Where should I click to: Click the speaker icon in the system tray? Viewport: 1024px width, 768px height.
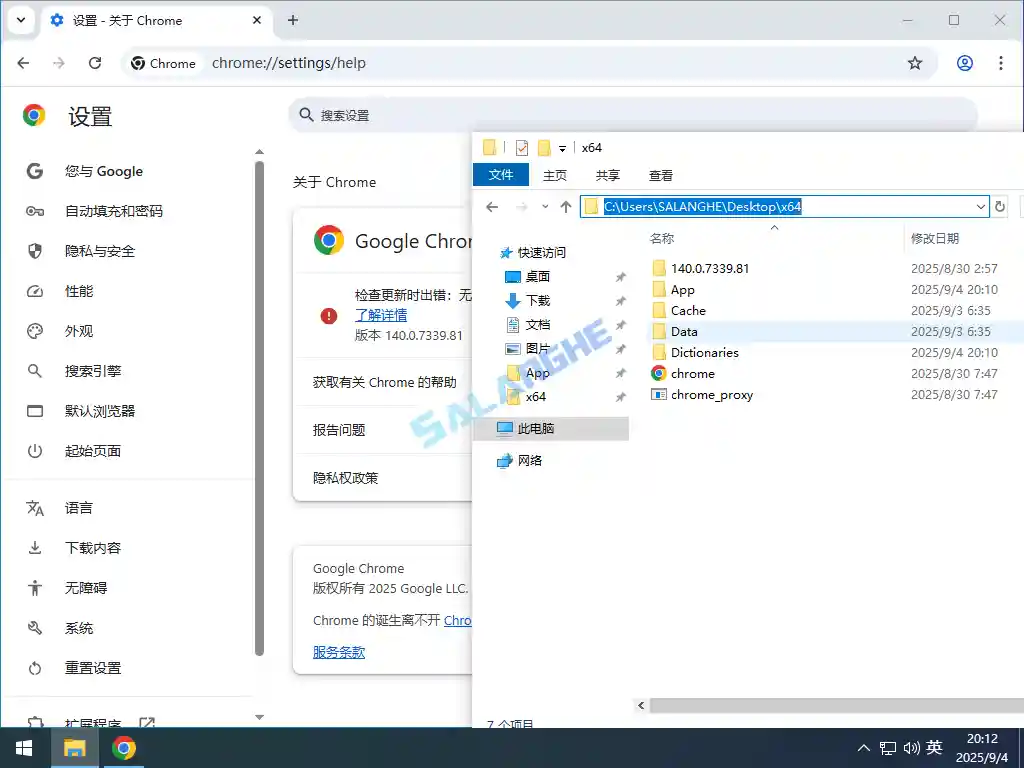pyautogui.click(x=911, y=747)
